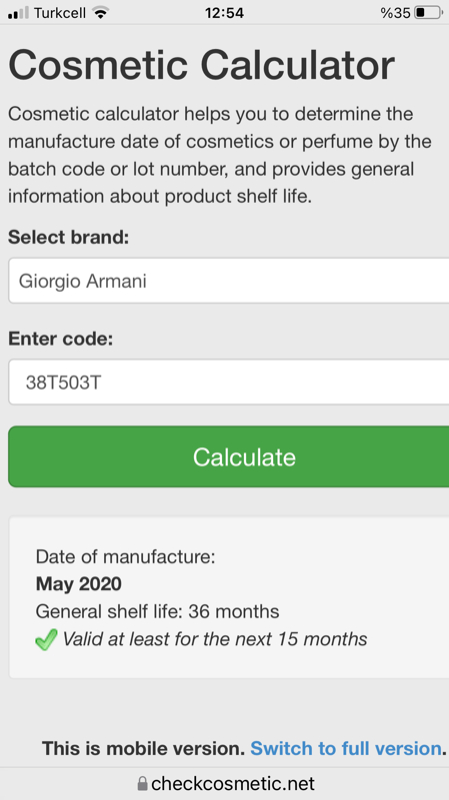449x800 pixels.
Task: Tap the This is mobile version text
Action: click(143, 748)
